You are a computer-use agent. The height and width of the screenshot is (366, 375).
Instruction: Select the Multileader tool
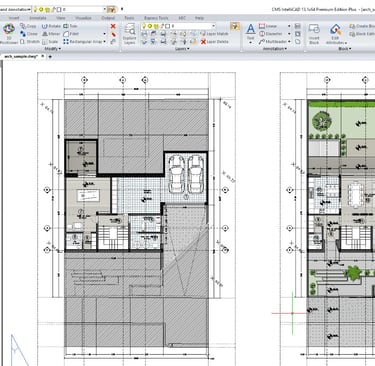click(273, 42)
